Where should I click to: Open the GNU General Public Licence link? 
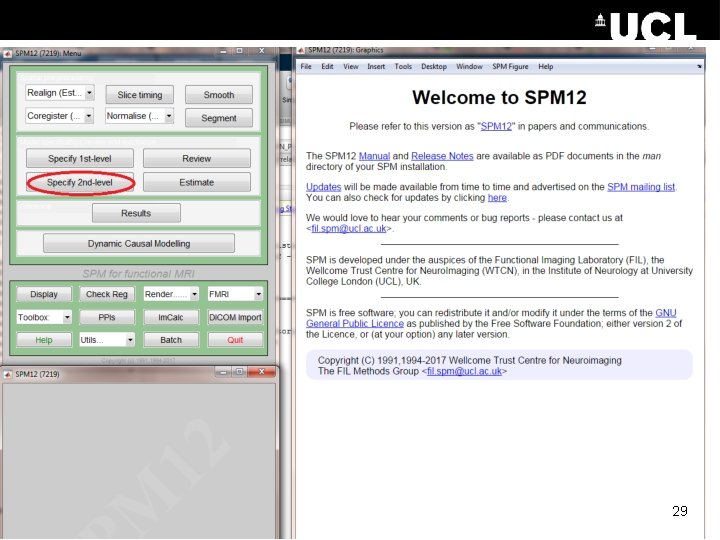(355, 324)
